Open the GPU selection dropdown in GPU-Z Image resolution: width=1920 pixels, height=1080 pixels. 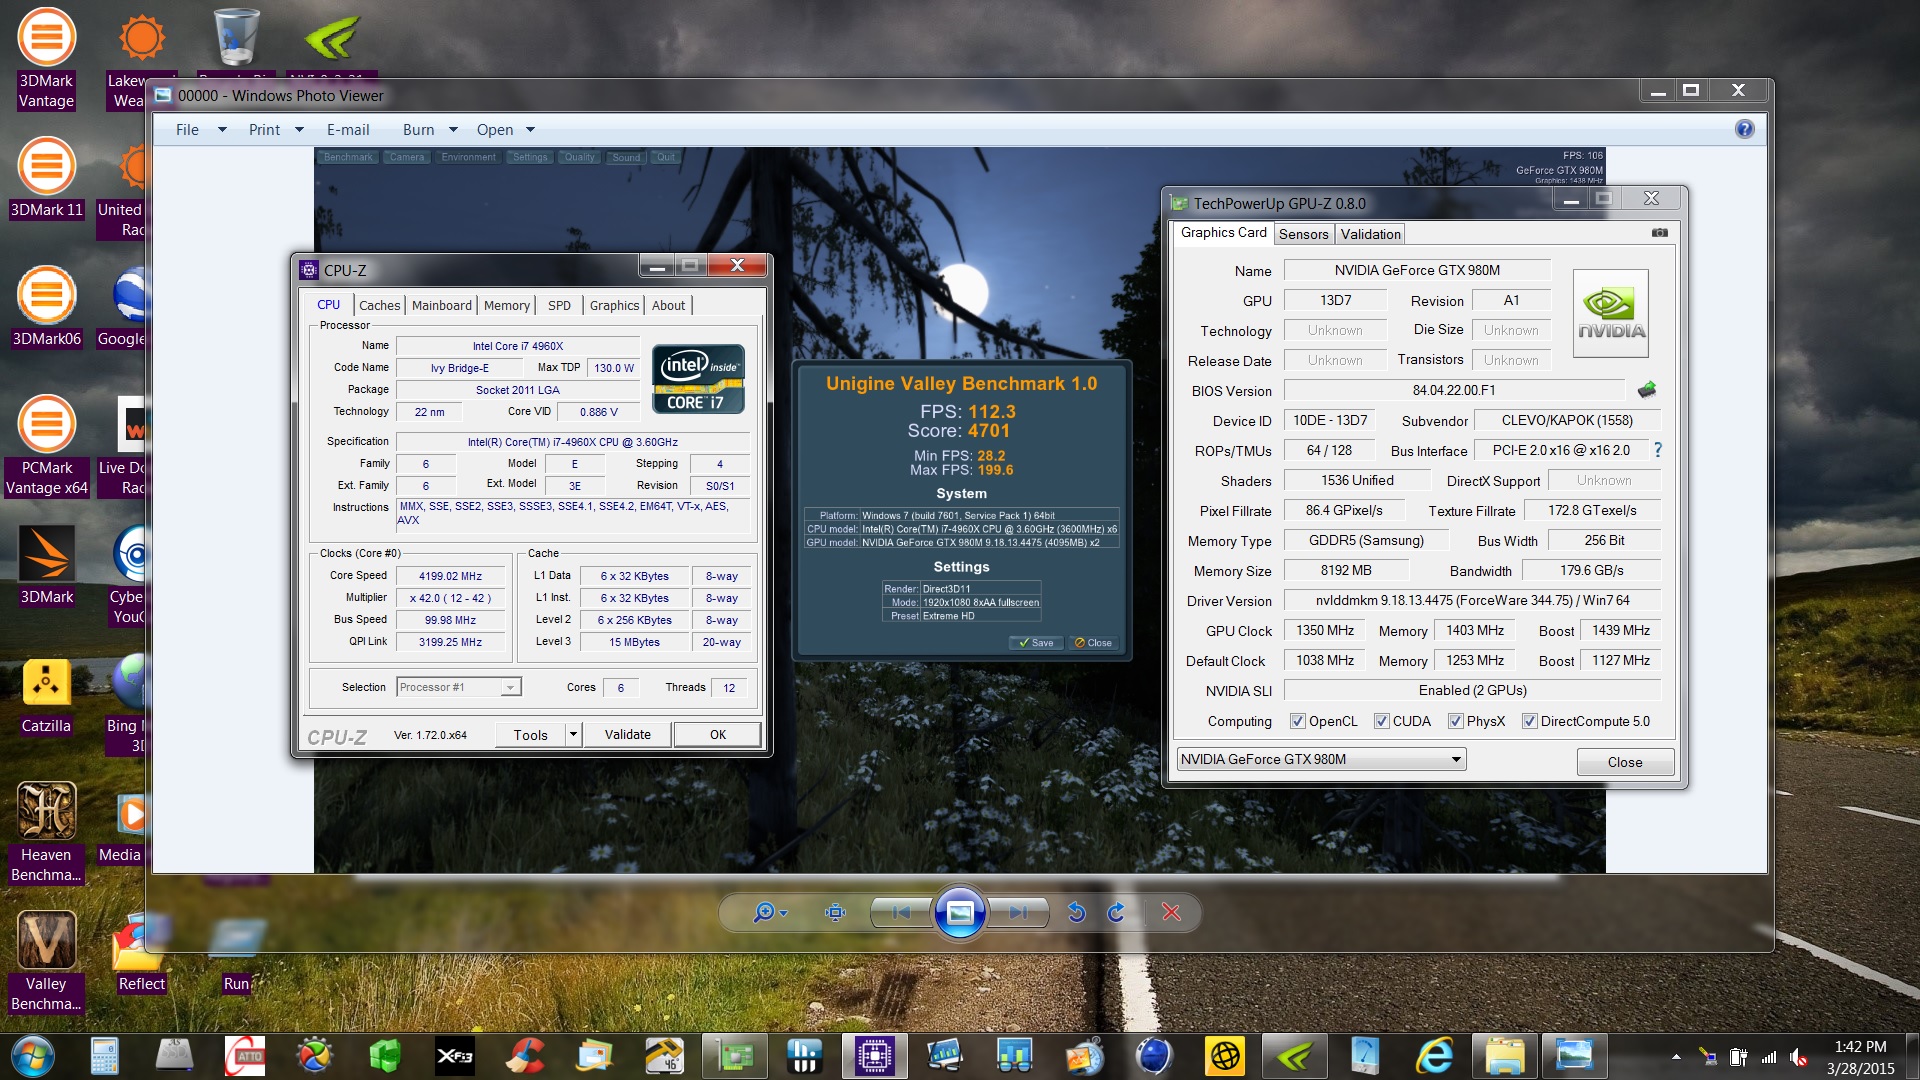(x=1321, y=759)
